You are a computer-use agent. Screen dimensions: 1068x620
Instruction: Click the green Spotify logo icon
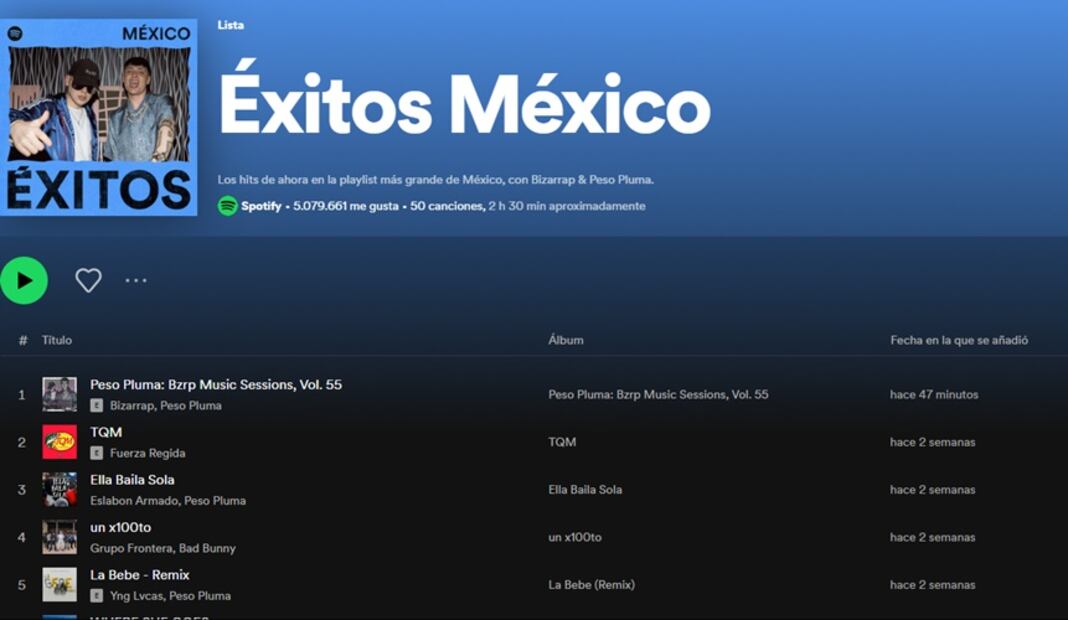click(x=228, y=206)
